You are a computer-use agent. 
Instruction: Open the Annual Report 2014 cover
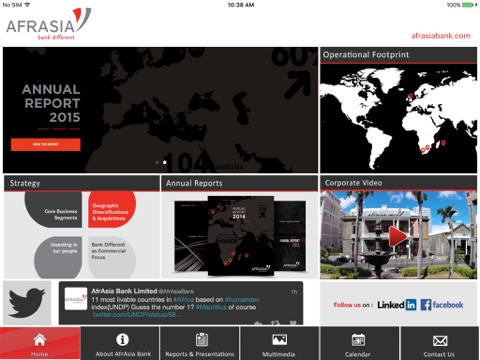click(241, 236)
